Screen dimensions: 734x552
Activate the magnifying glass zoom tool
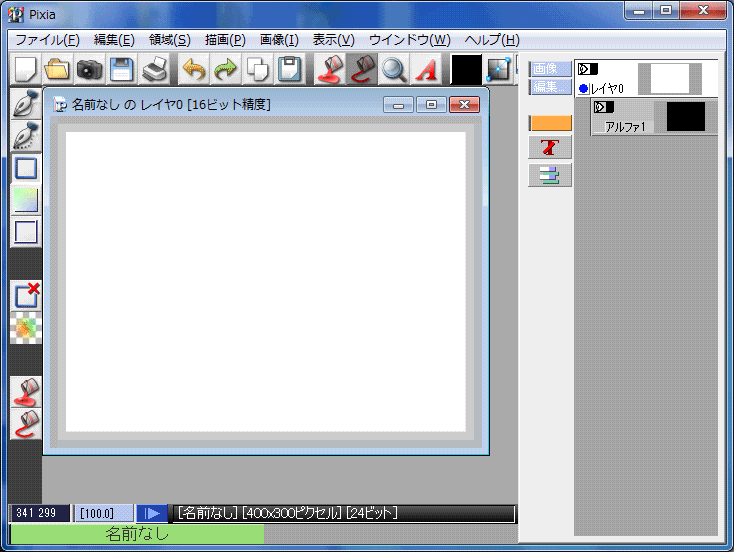click(x=394, y=69)
